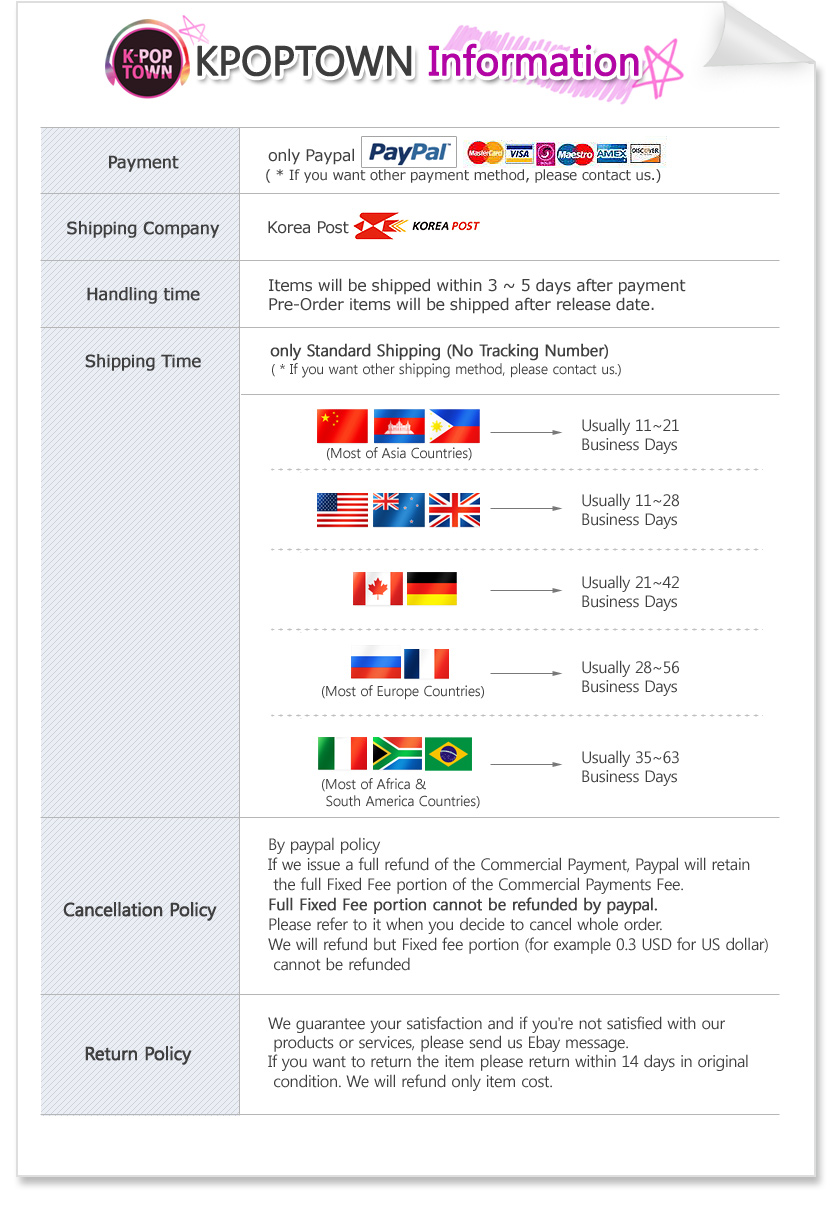Click the United Kingdom flag
830x1205 pixels.
454,510
